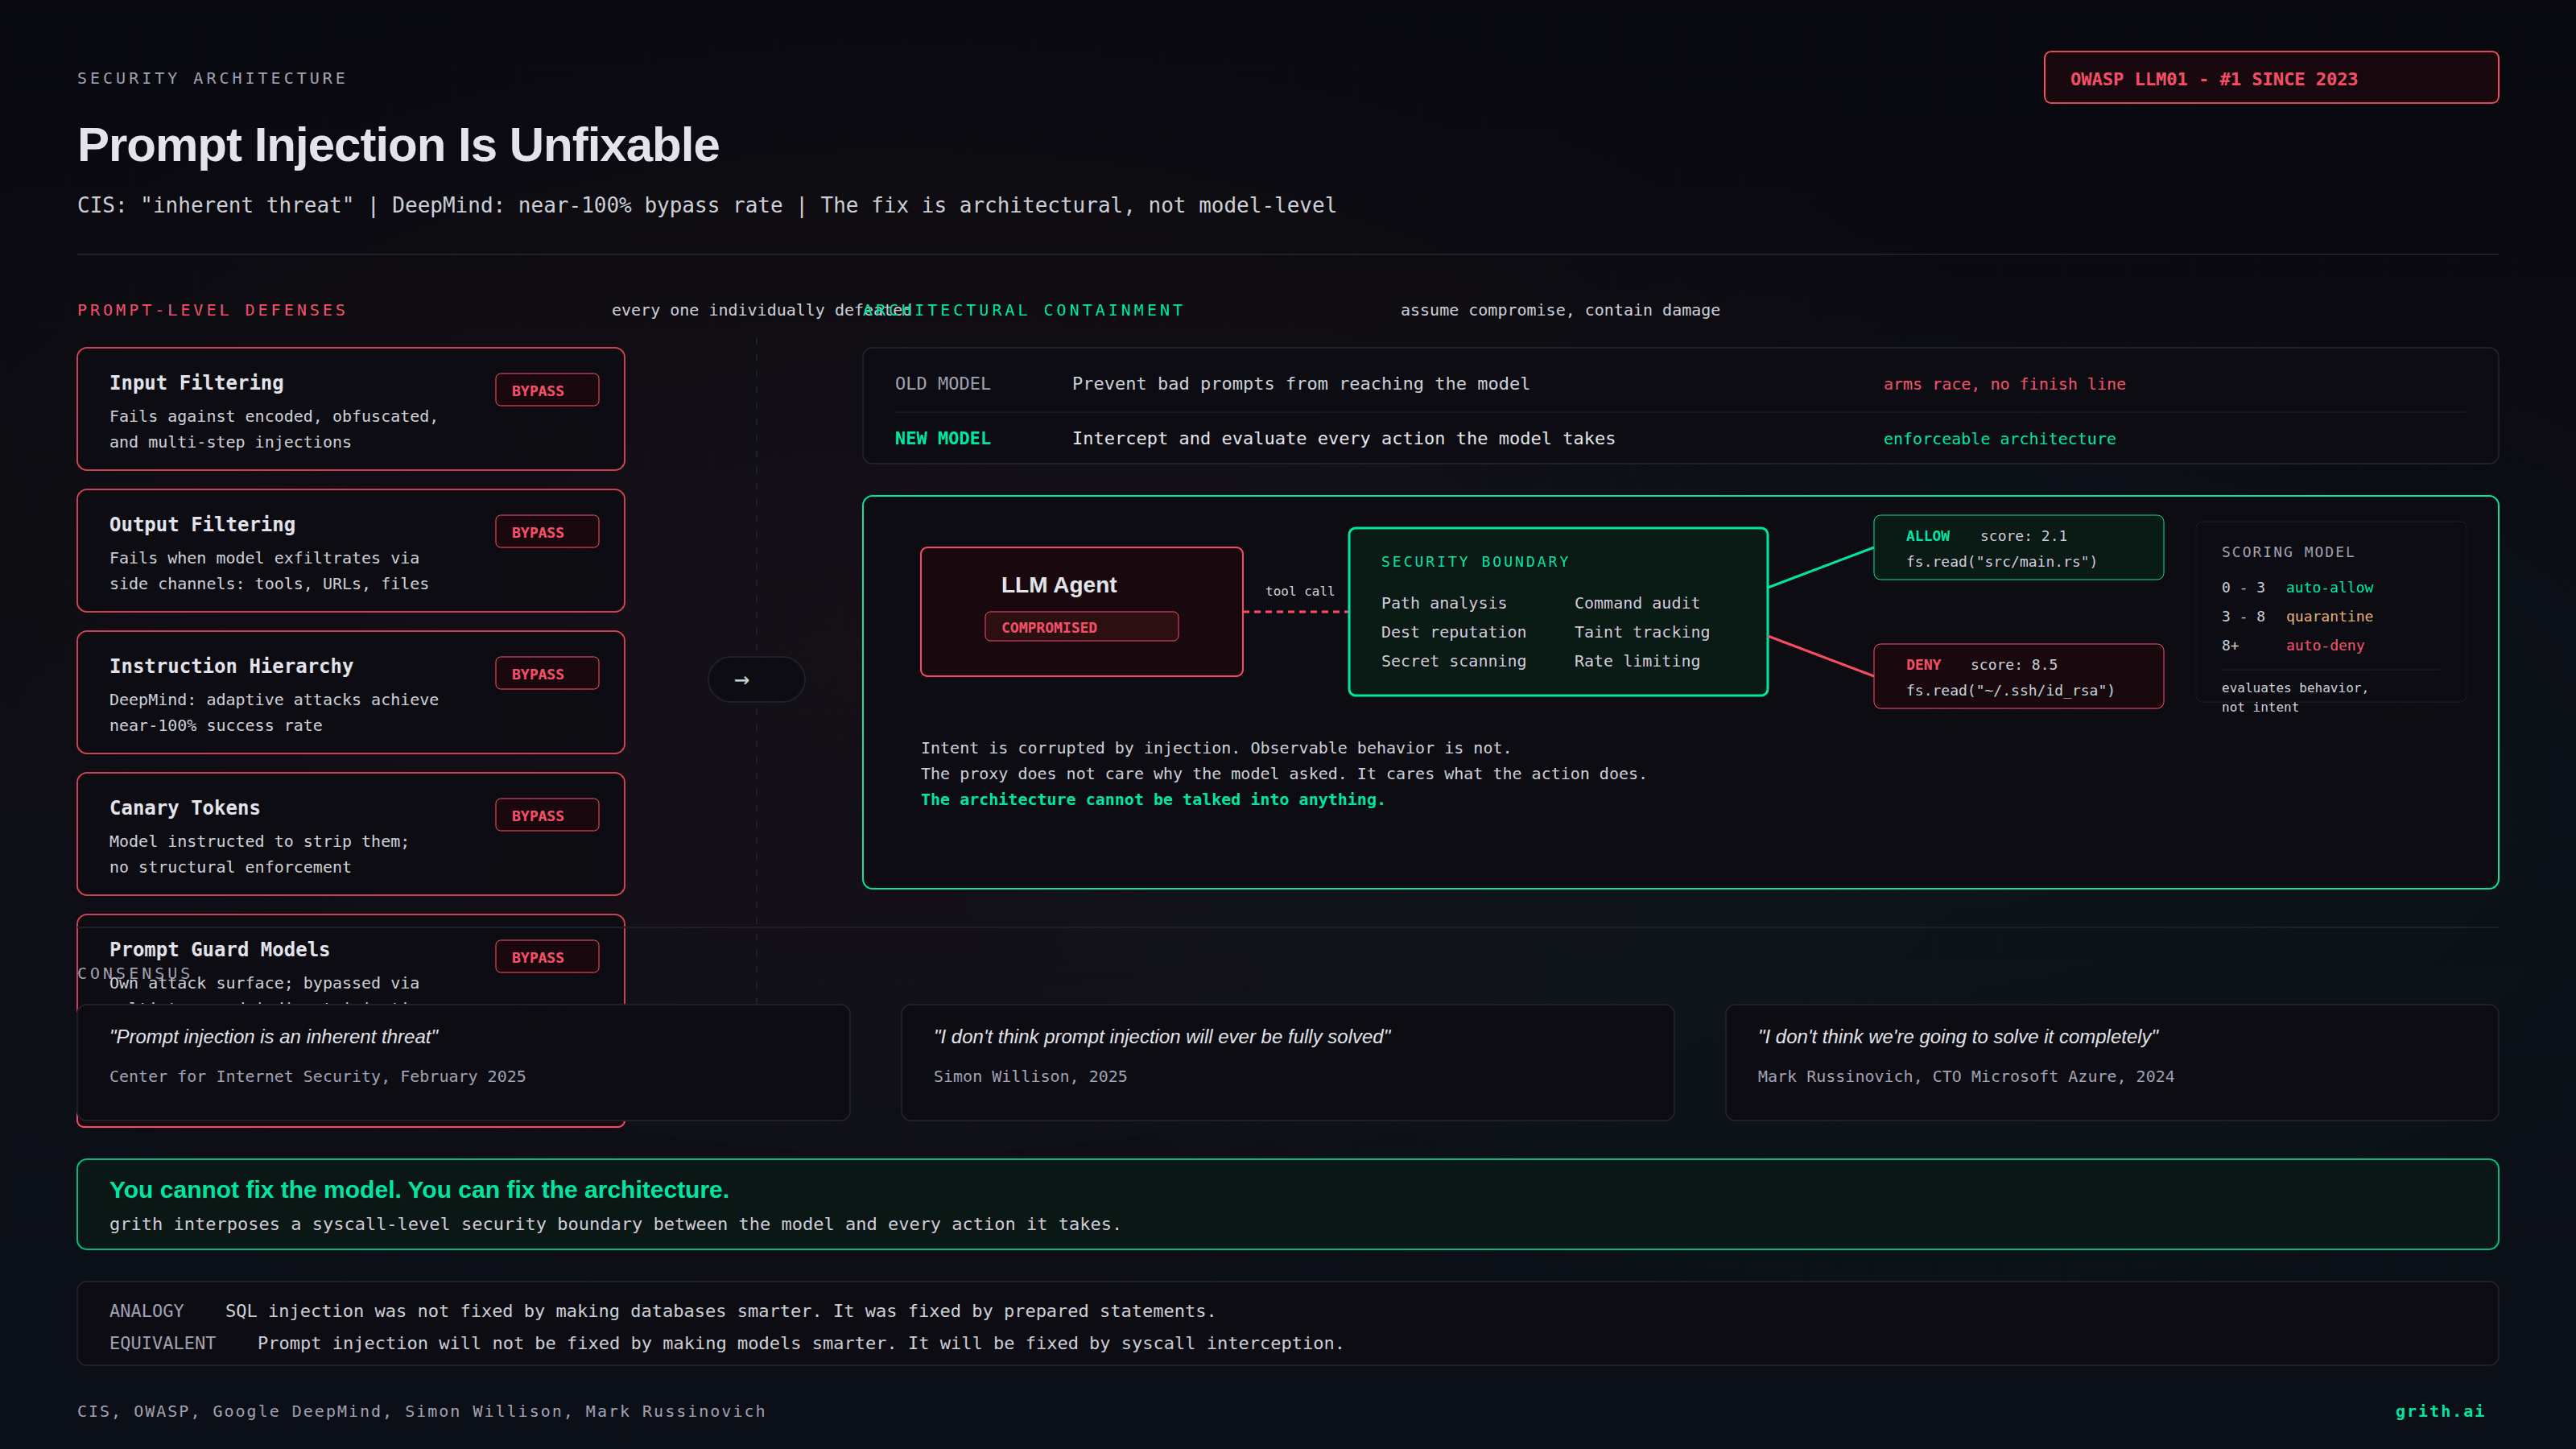
Task: Click the auto-deny scoring label
Action: pos(2324,645)
